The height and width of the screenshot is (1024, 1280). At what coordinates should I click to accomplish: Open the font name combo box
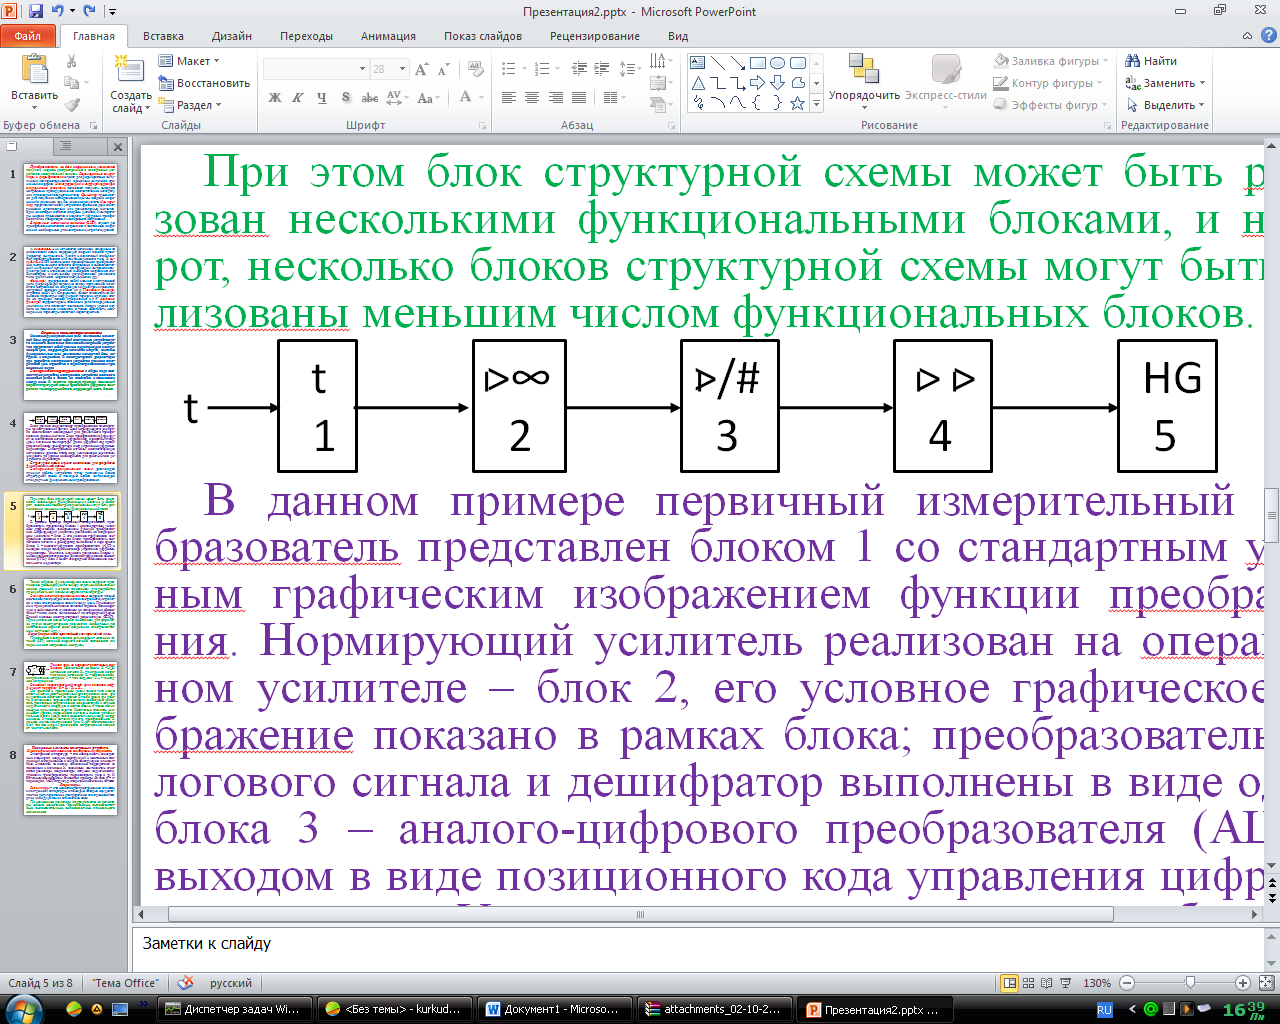pos(315,69)
